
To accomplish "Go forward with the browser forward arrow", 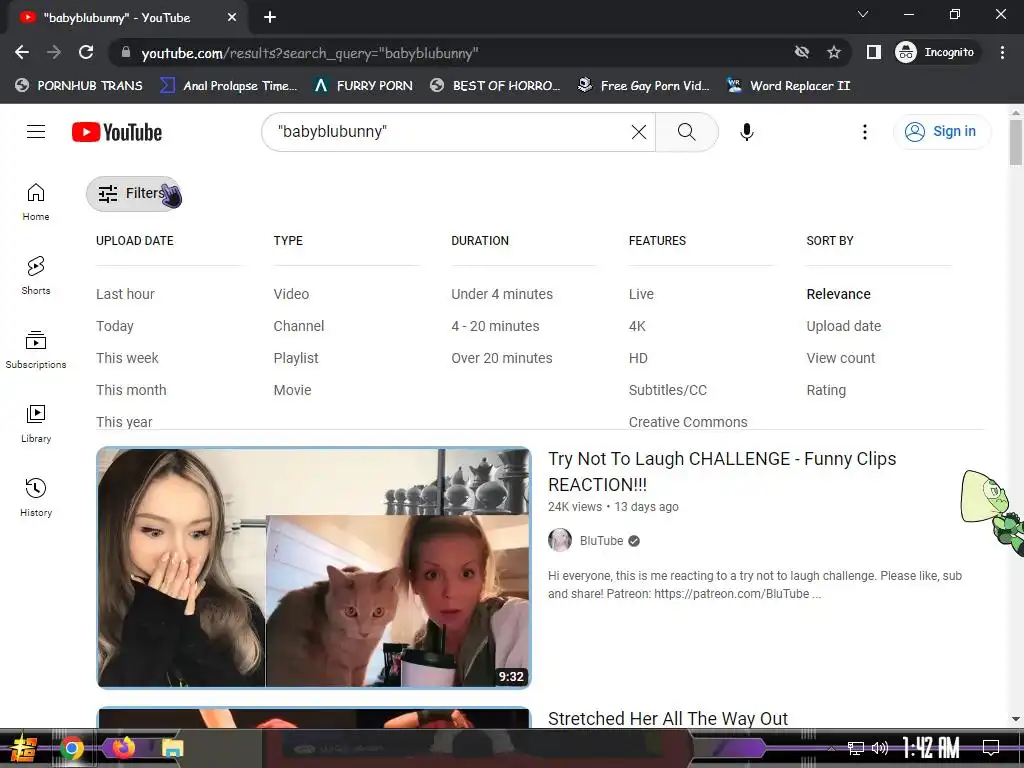I will [54, 52].
